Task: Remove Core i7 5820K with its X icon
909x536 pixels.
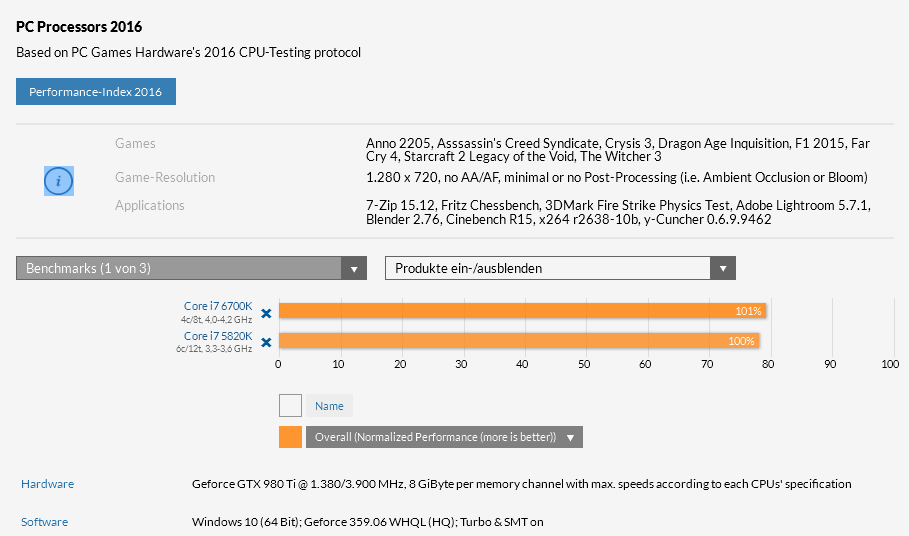Action: pyautogui.click(x=266, y=342)
